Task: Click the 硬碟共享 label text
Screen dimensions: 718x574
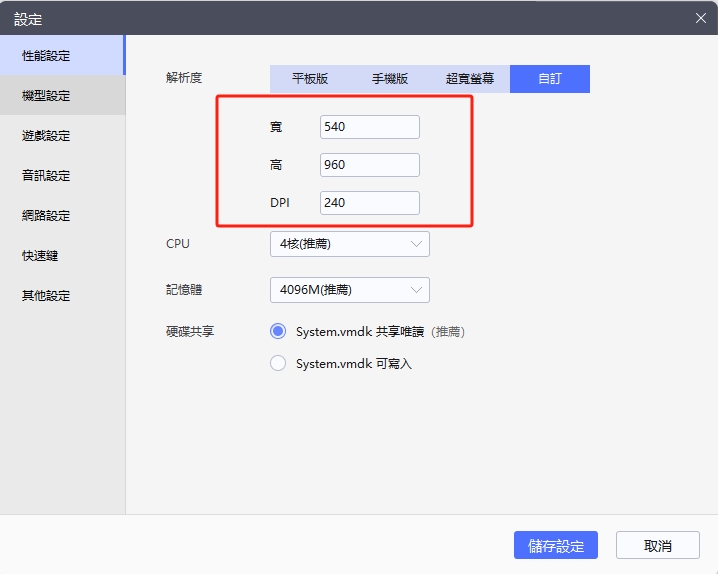Action: point(190,331)
